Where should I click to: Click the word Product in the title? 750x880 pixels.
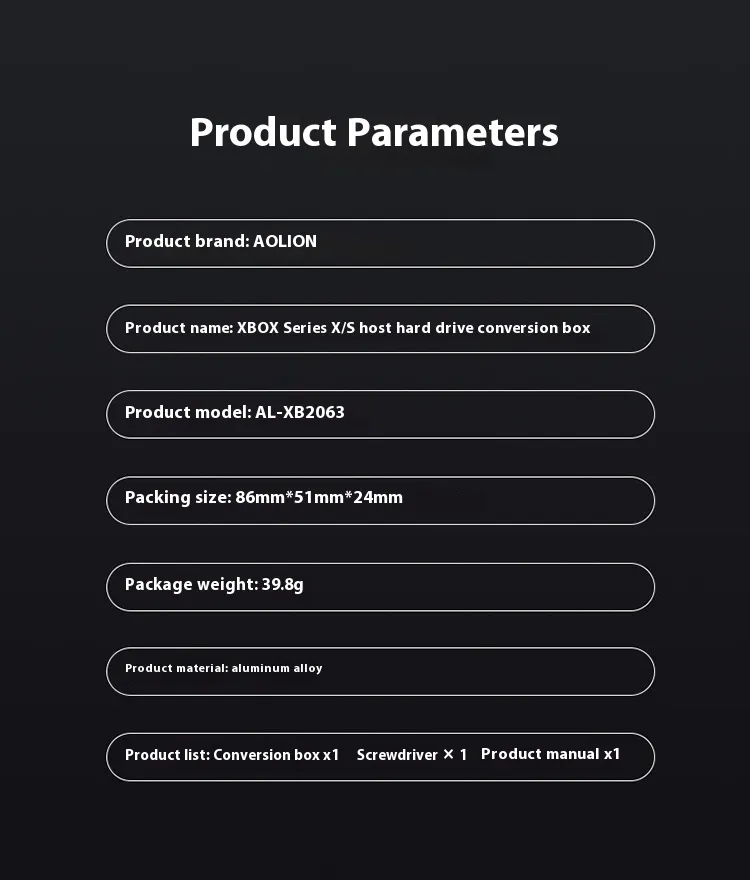[x=263, y=133]
